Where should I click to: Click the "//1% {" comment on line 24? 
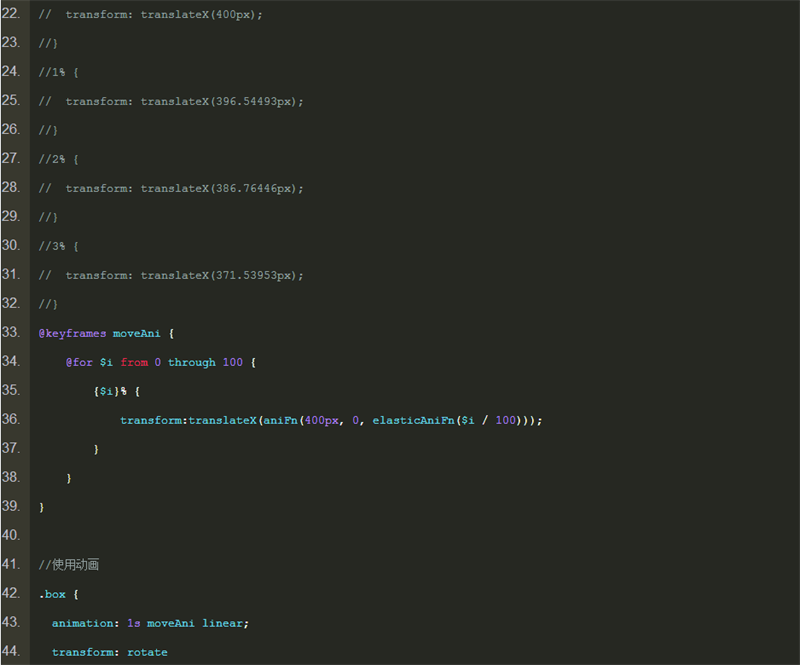58,73
